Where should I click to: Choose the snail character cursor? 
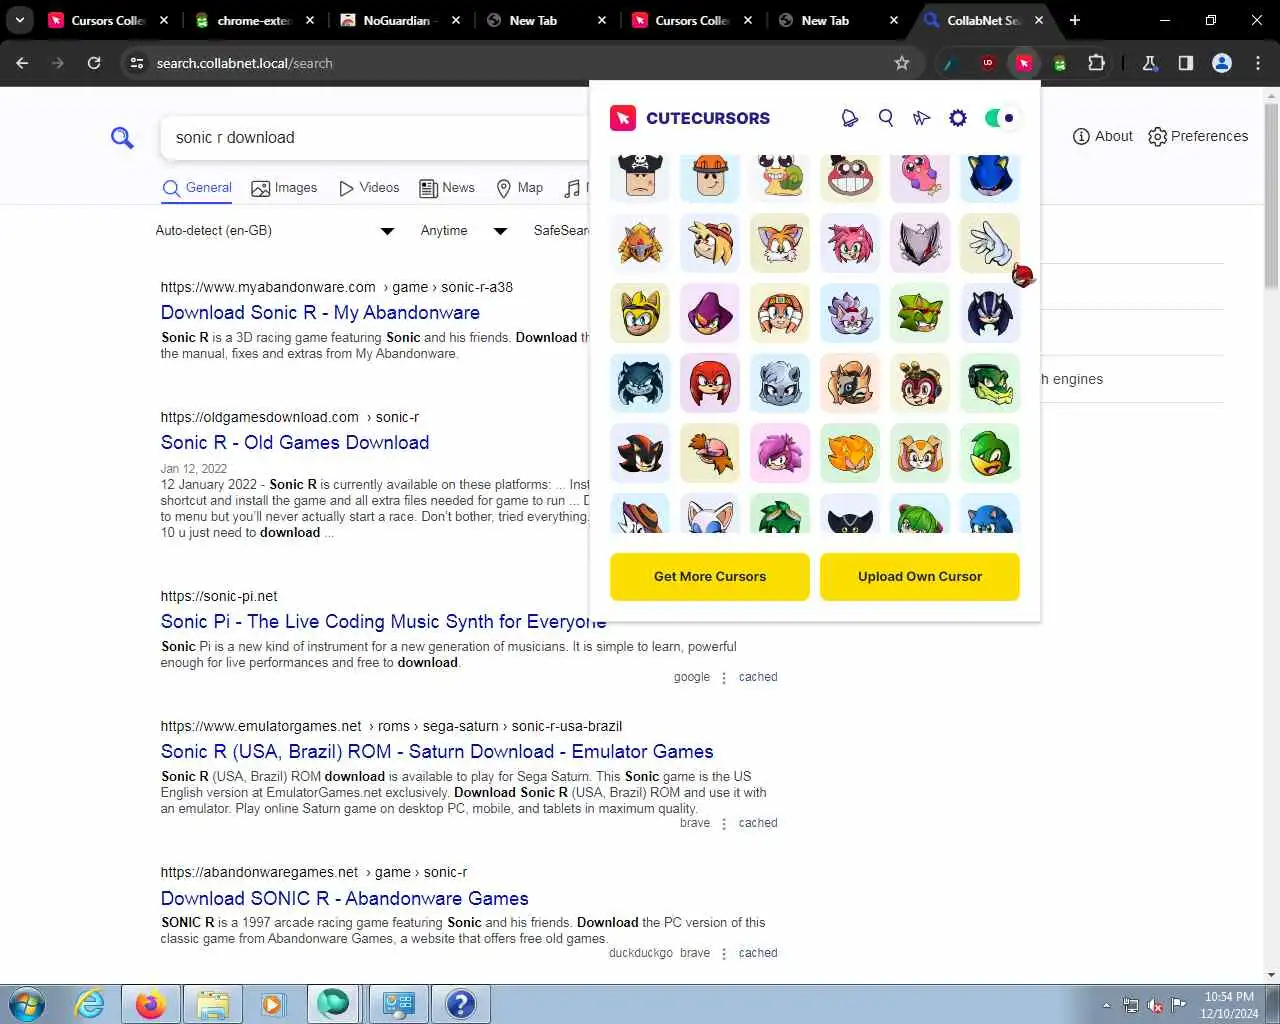pos(780,176)
